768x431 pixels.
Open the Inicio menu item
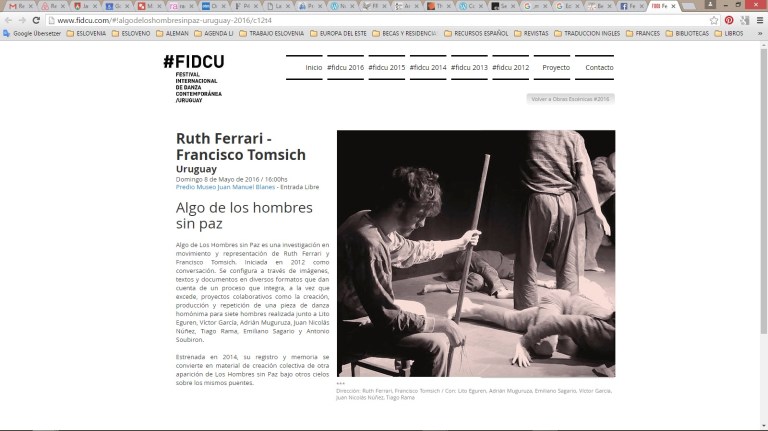(x=313, y=67)
